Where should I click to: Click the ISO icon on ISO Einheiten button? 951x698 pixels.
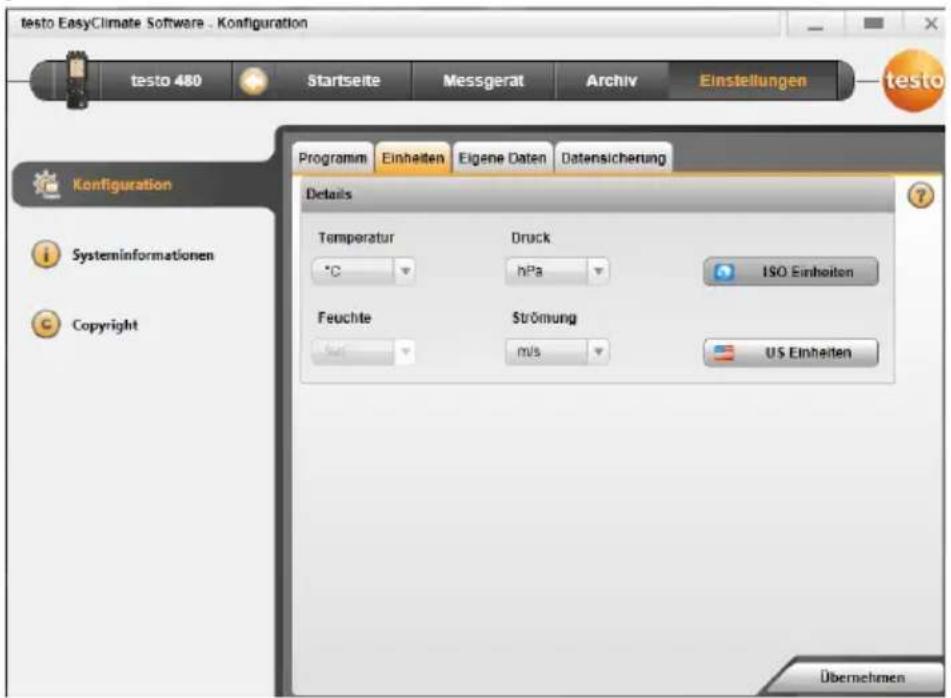724,272
